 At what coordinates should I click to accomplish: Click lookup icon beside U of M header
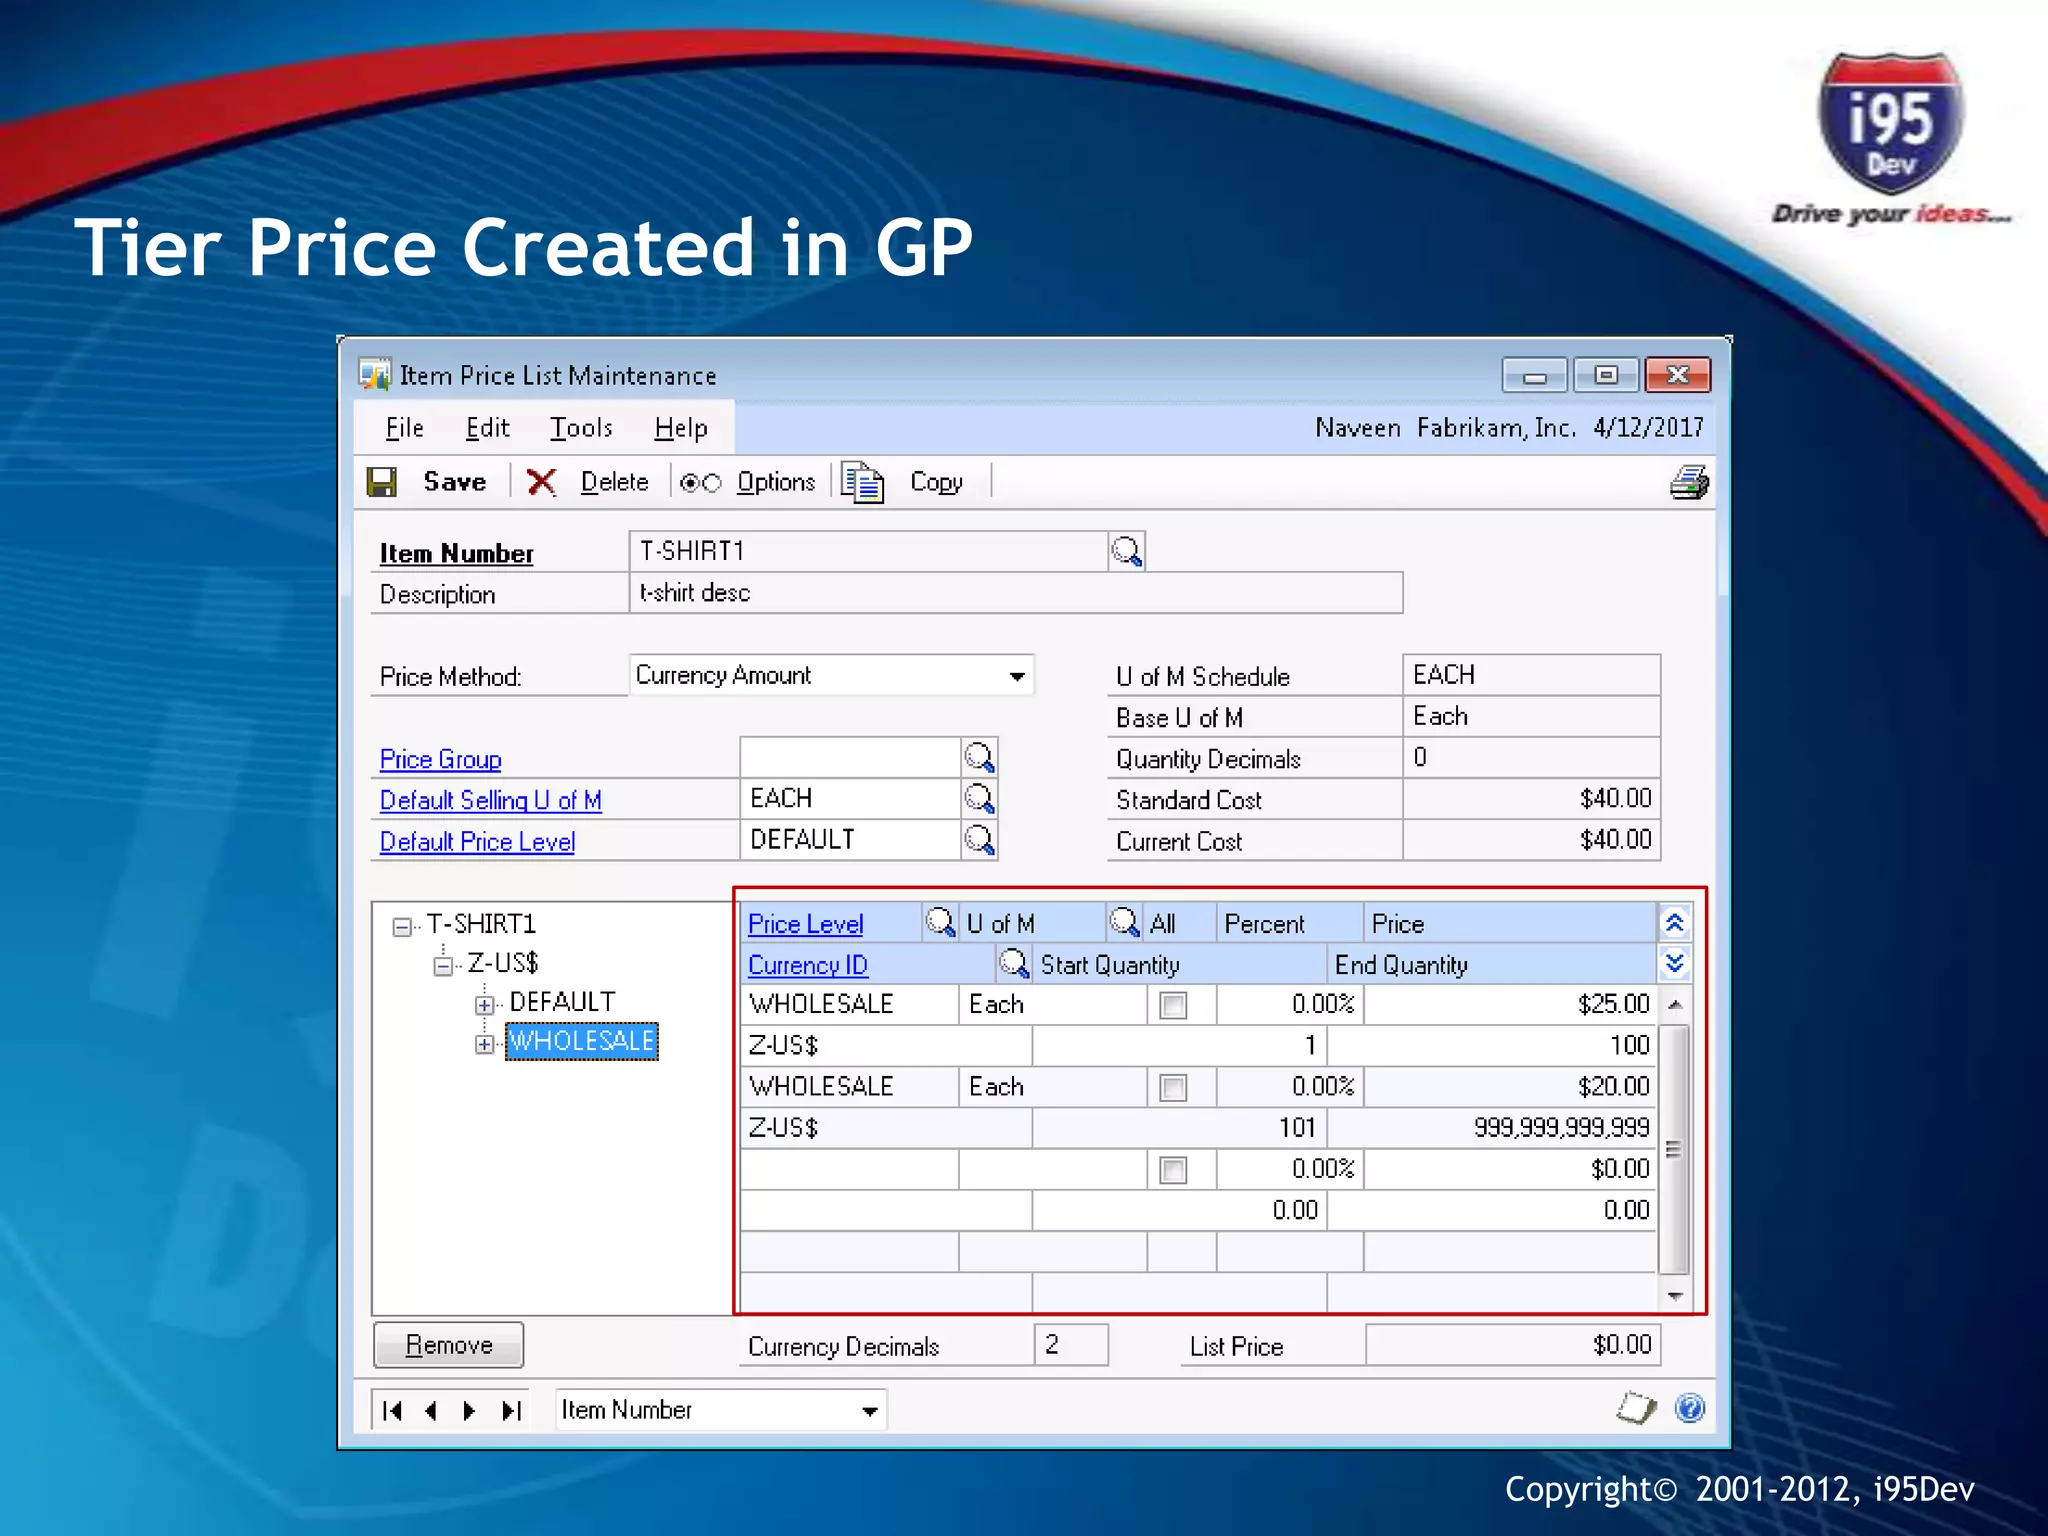[1125, 922]
